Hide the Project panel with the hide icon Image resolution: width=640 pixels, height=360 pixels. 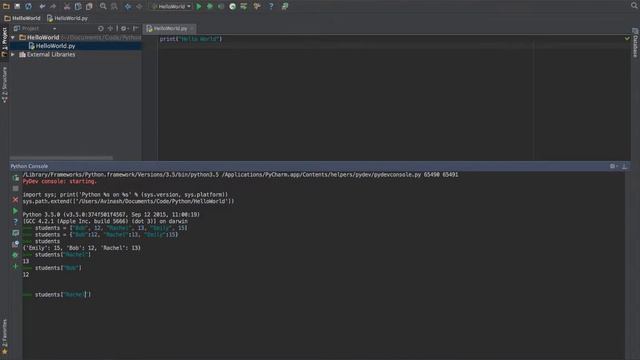pos(136,29)
